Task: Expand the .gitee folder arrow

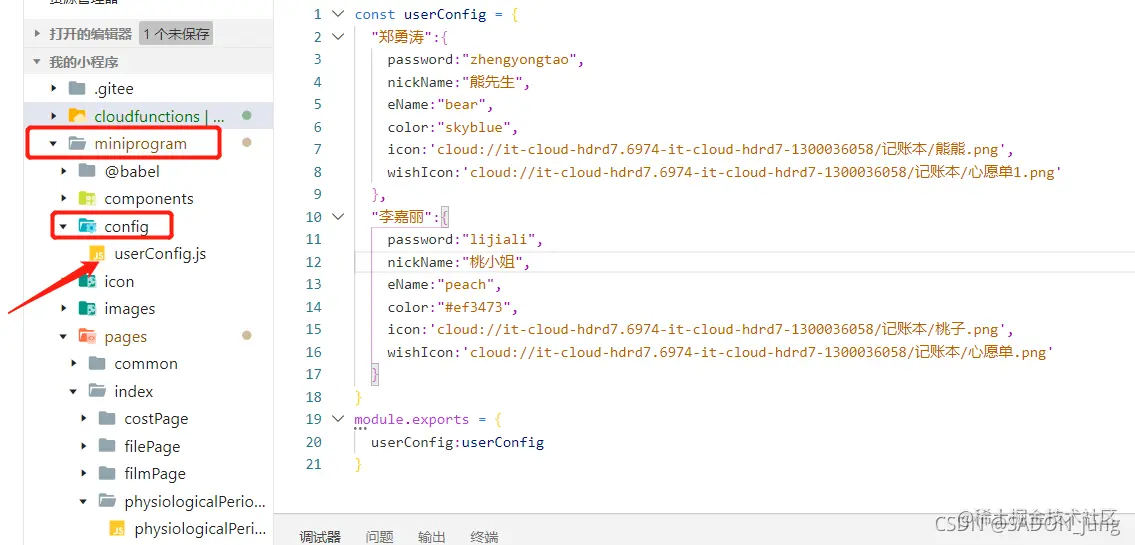Action: (53, 89)
